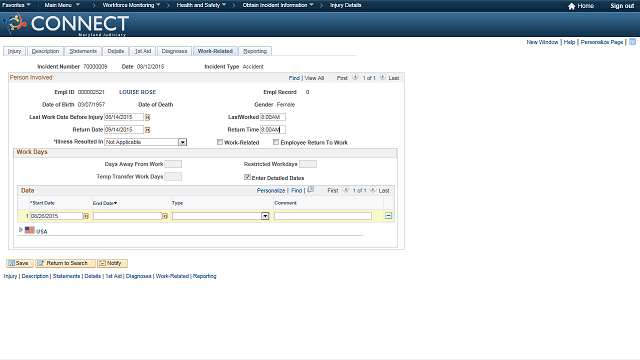Click Find in Person Involved header

(x=294, y=78)
